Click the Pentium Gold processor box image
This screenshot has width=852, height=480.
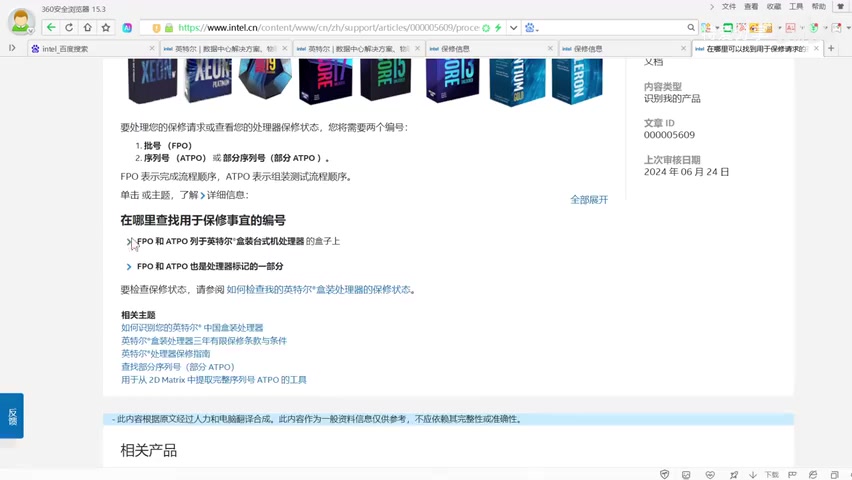517,82
